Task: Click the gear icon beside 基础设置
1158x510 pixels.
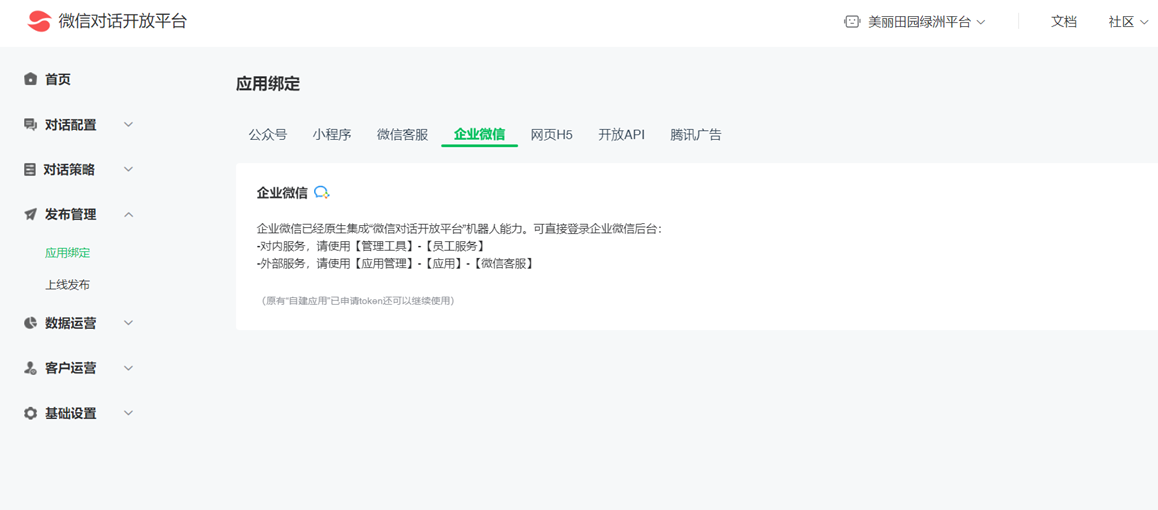Action: point(30,413)
